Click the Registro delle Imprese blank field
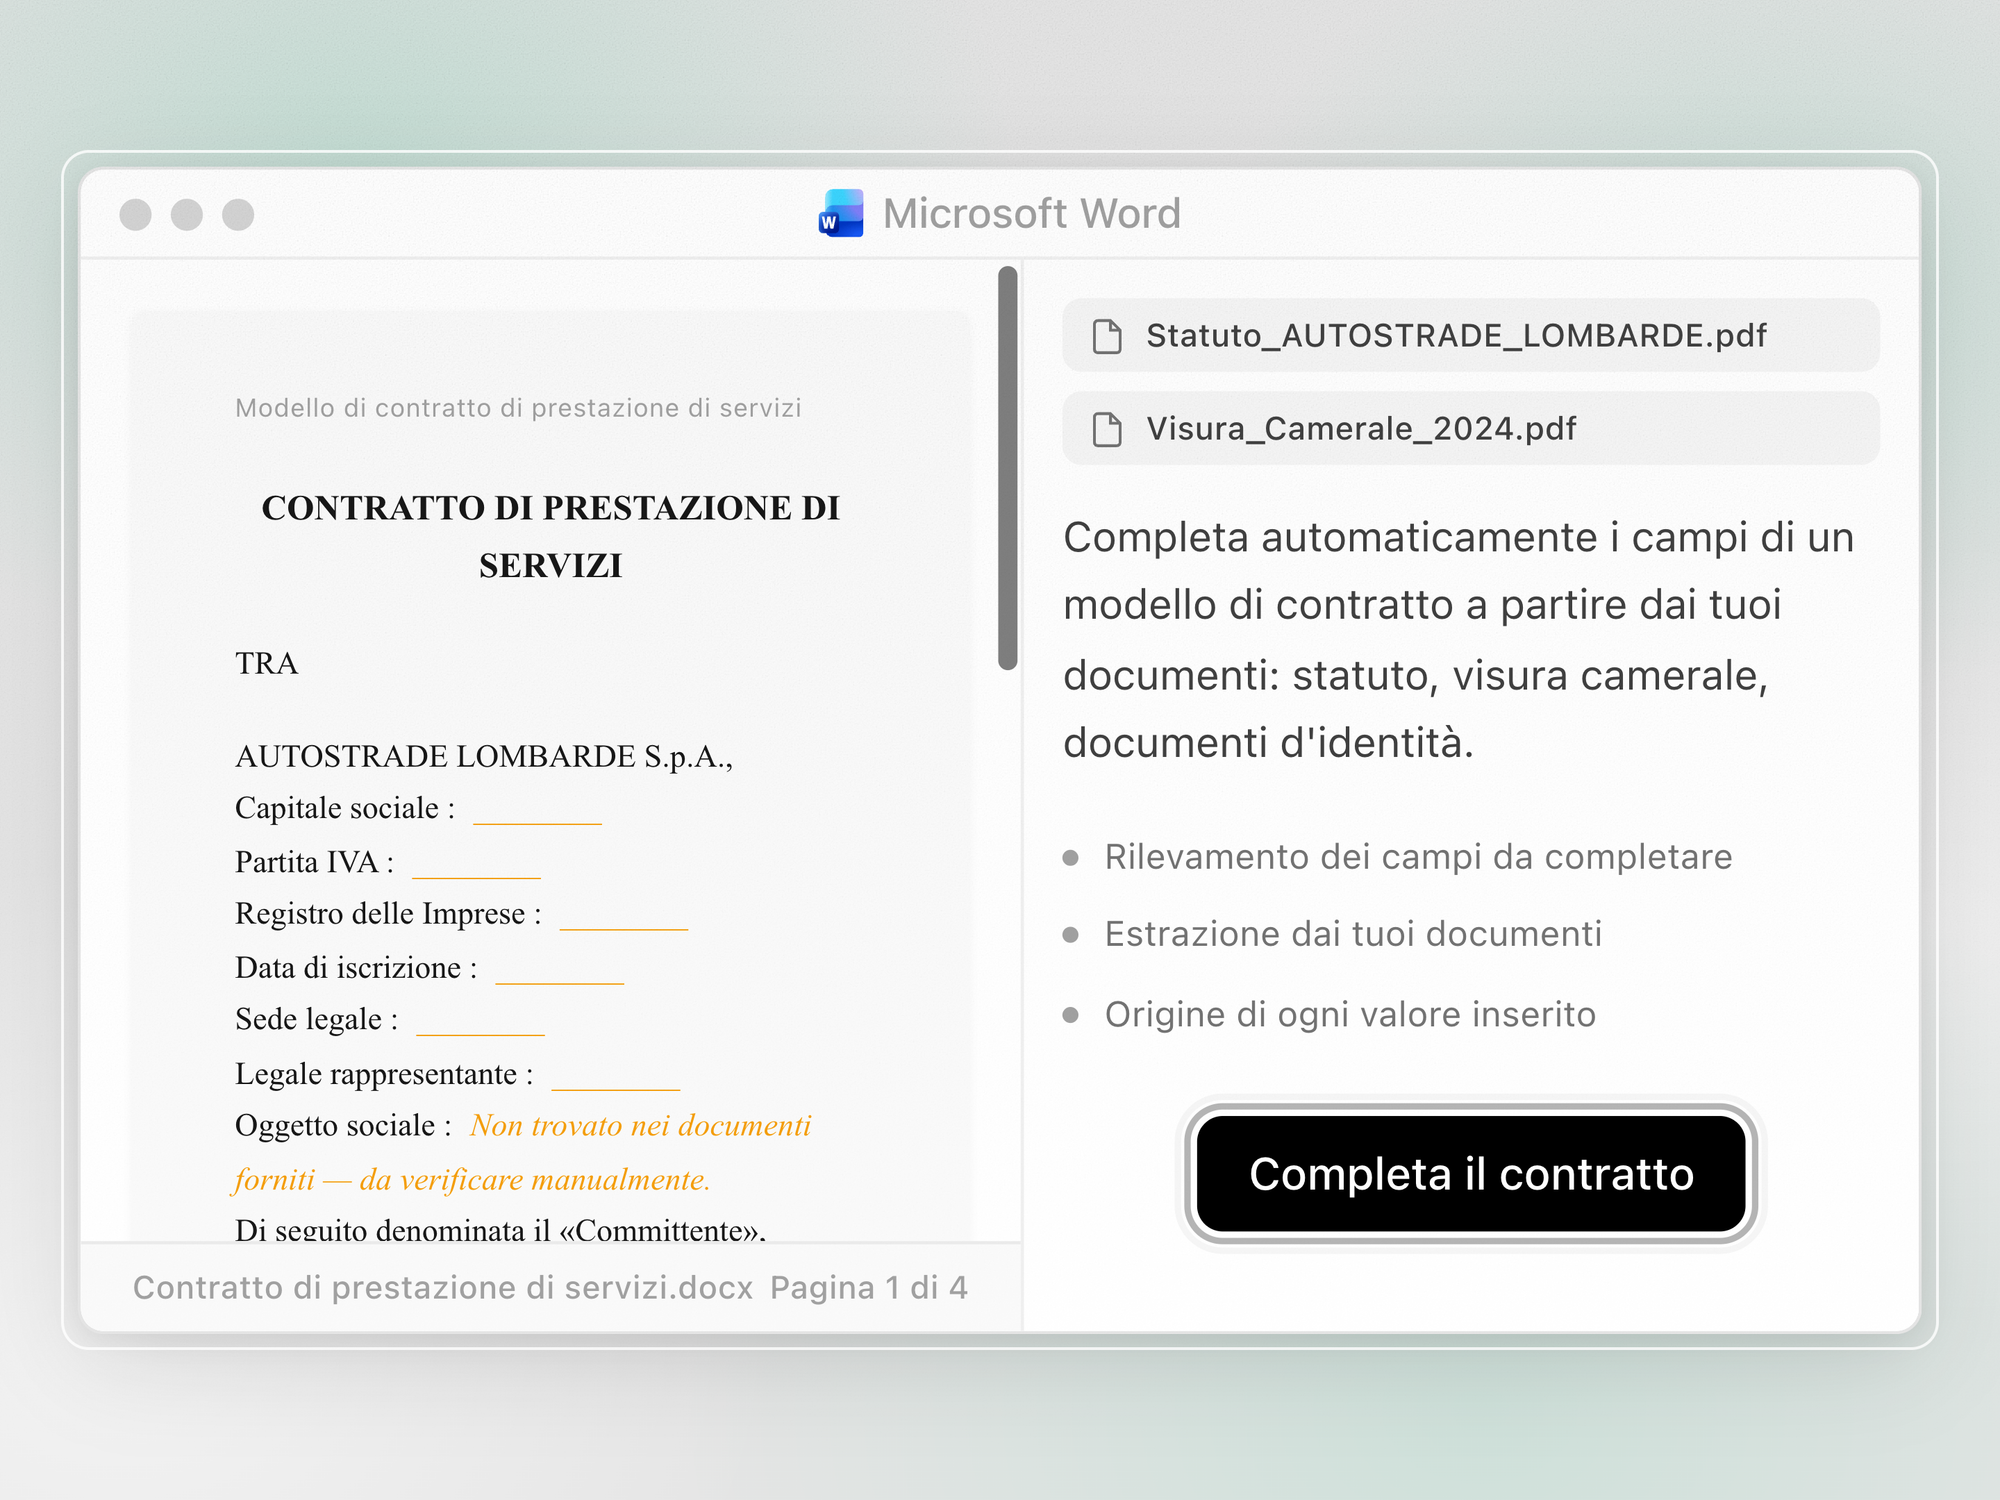 pos(624,916)
